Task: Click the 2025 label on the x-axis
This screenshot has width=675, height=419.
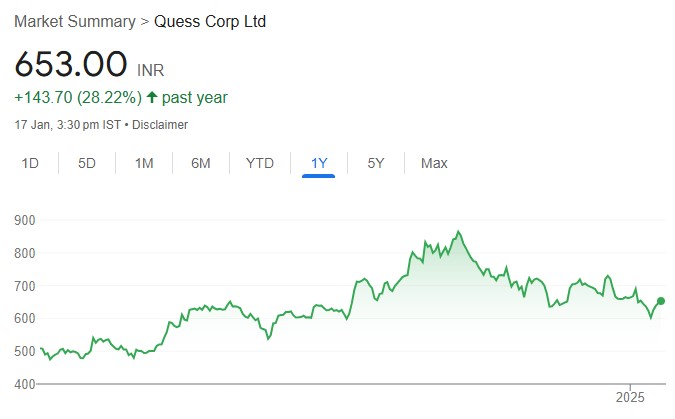Action: [x=631, y=397]
